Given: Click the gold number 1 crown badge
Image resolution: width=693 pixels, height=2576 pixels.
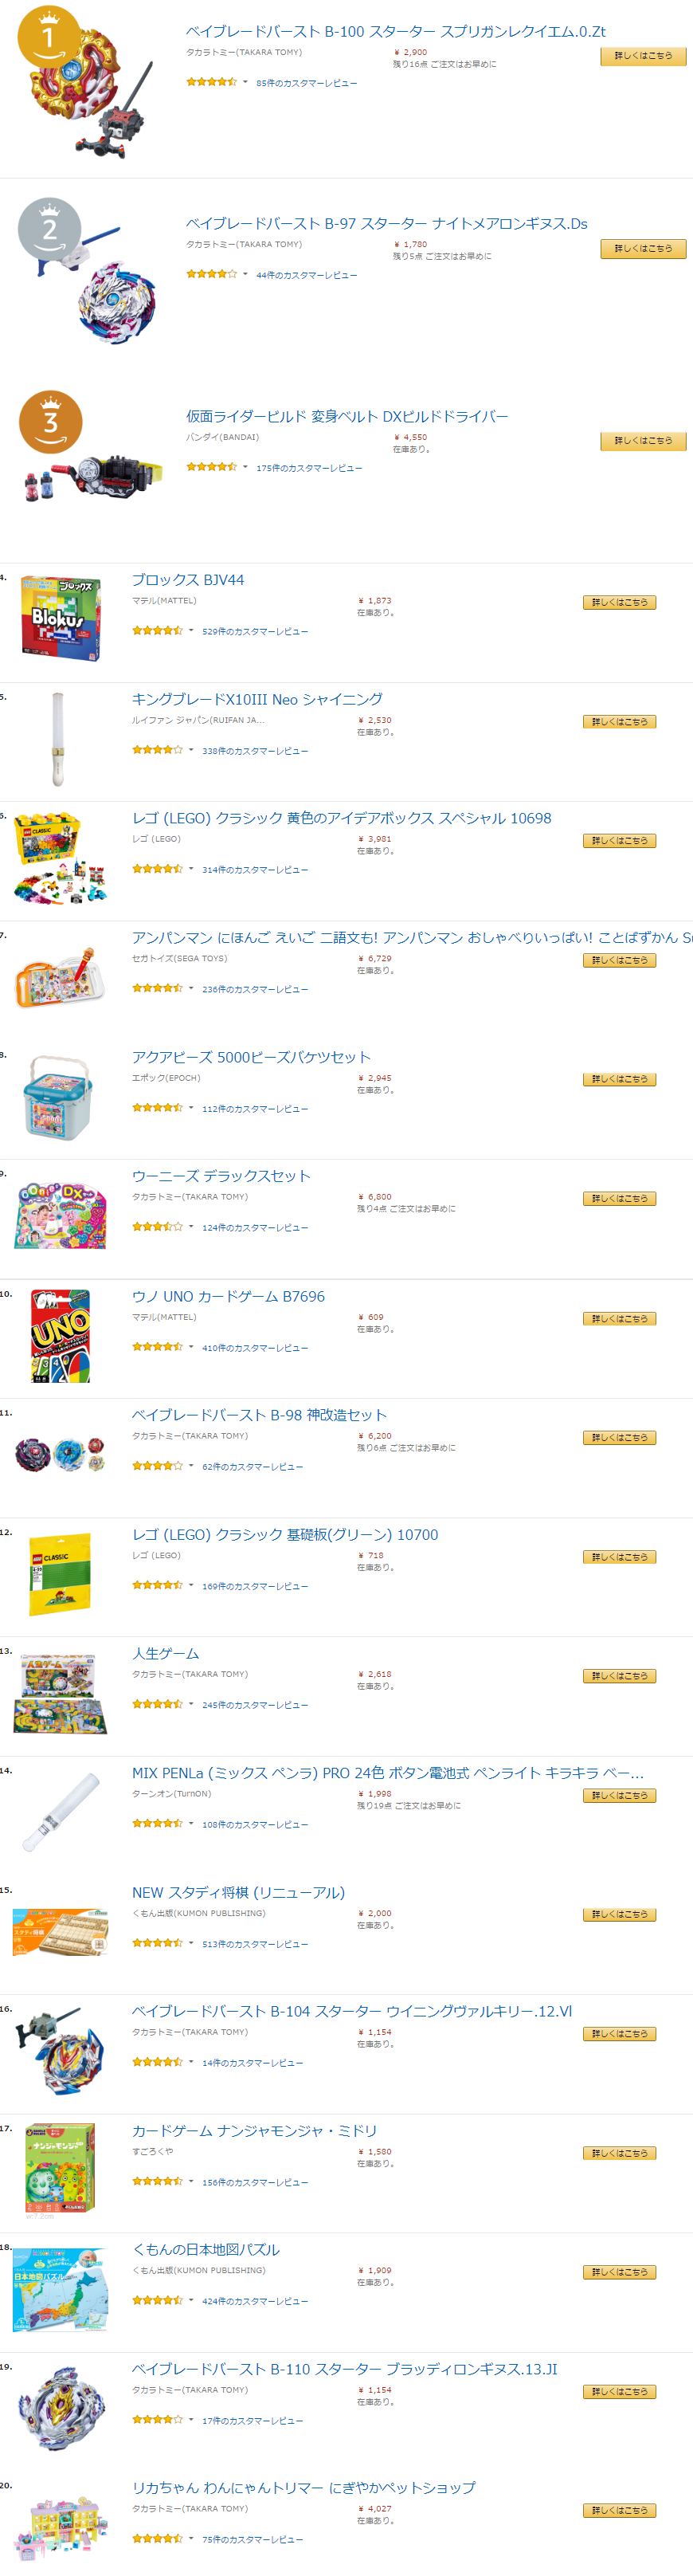Looking at the screenshot, I should 49,37.
